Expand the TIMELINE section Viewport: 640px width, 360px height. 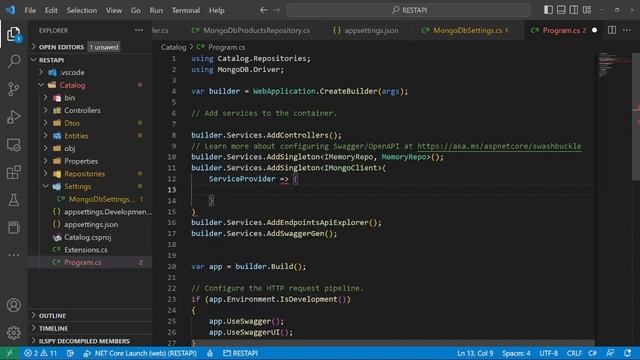90,328
